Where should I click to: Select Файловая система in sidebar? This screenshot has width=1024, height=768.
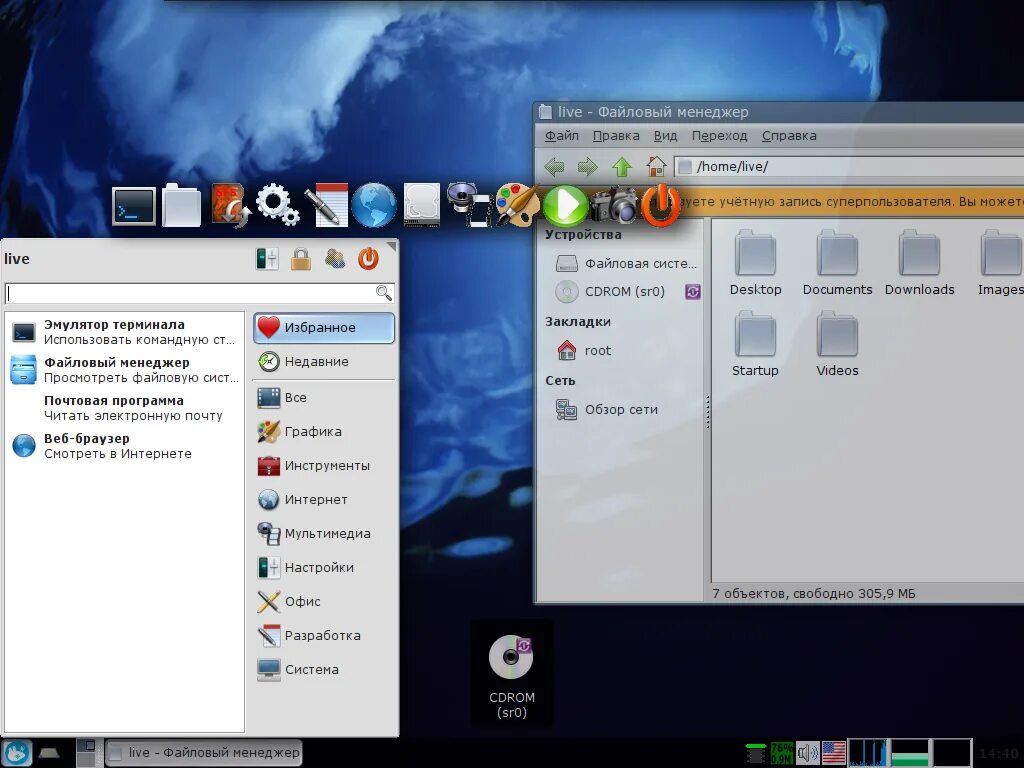point(627,264)
